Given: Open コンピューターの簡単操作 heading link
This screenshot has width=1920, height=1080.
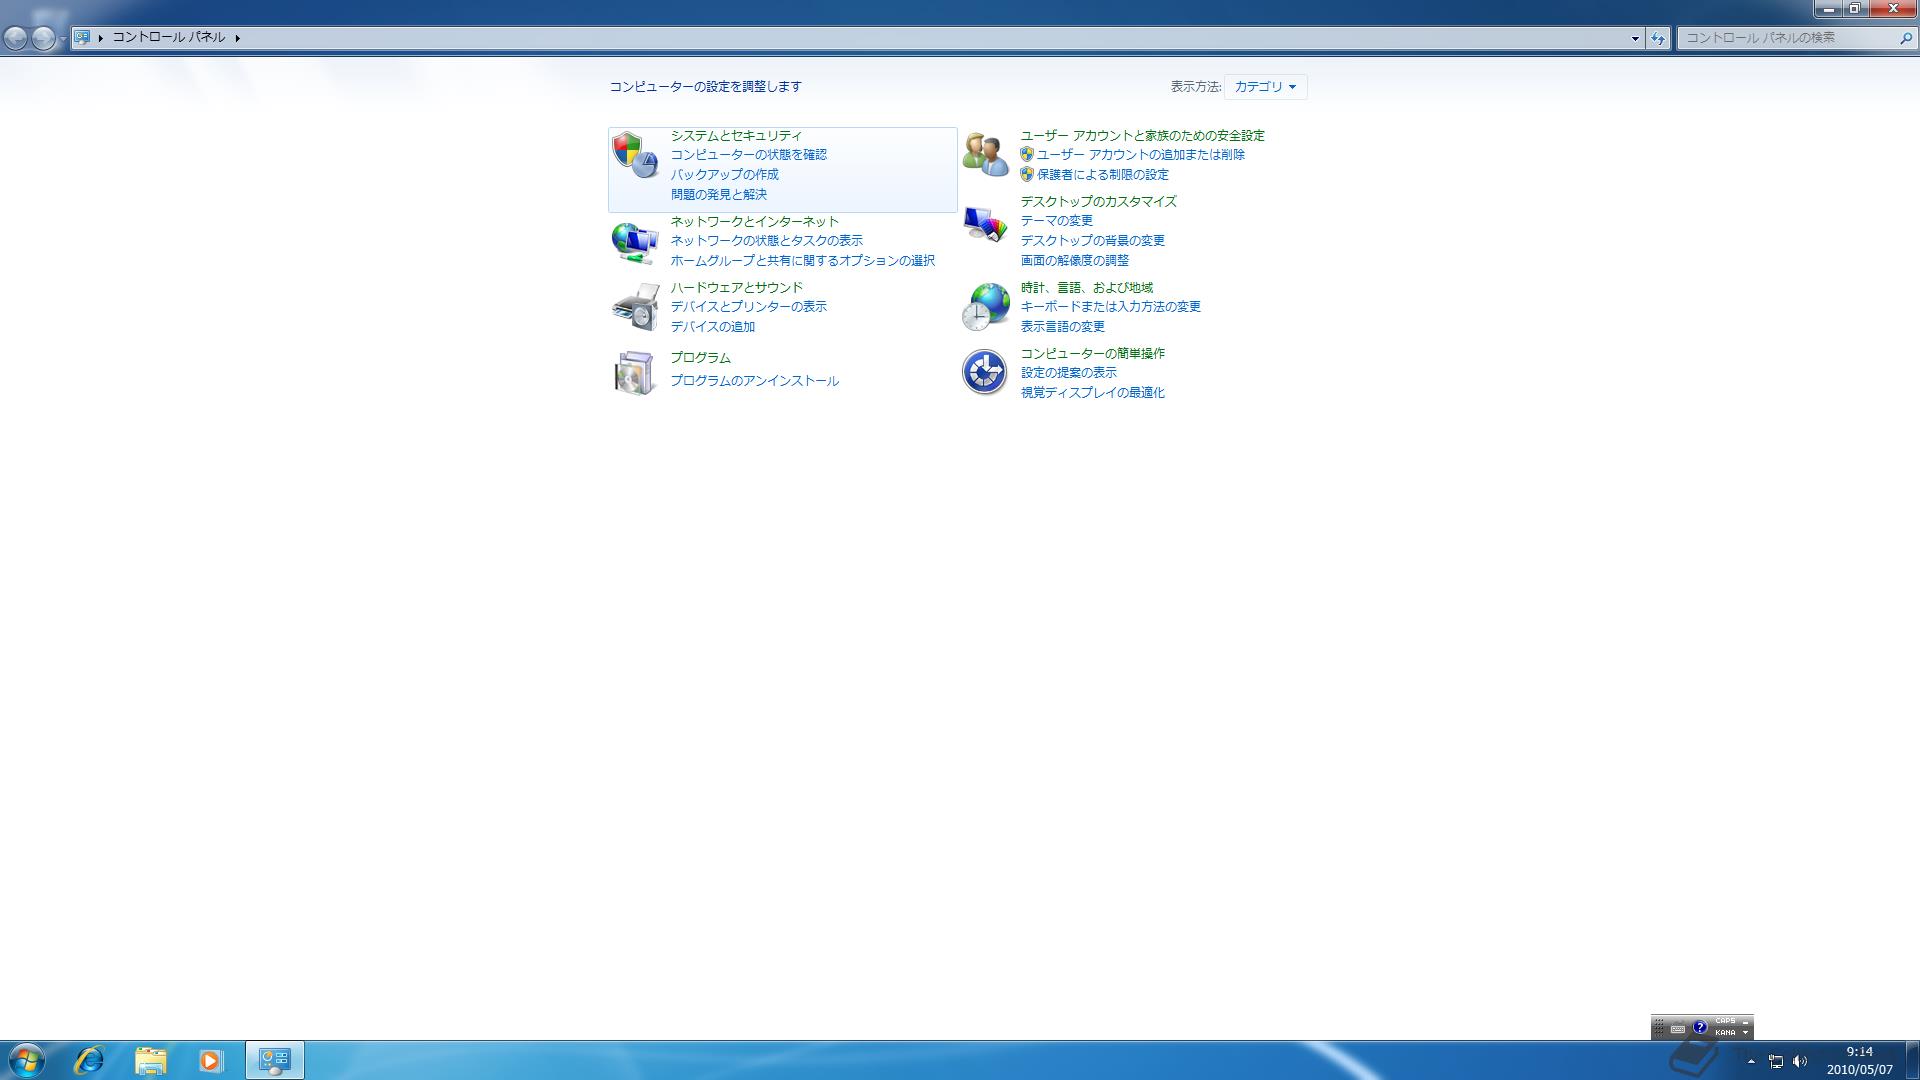Looking at the screenshot, I should click(1092, 353).
